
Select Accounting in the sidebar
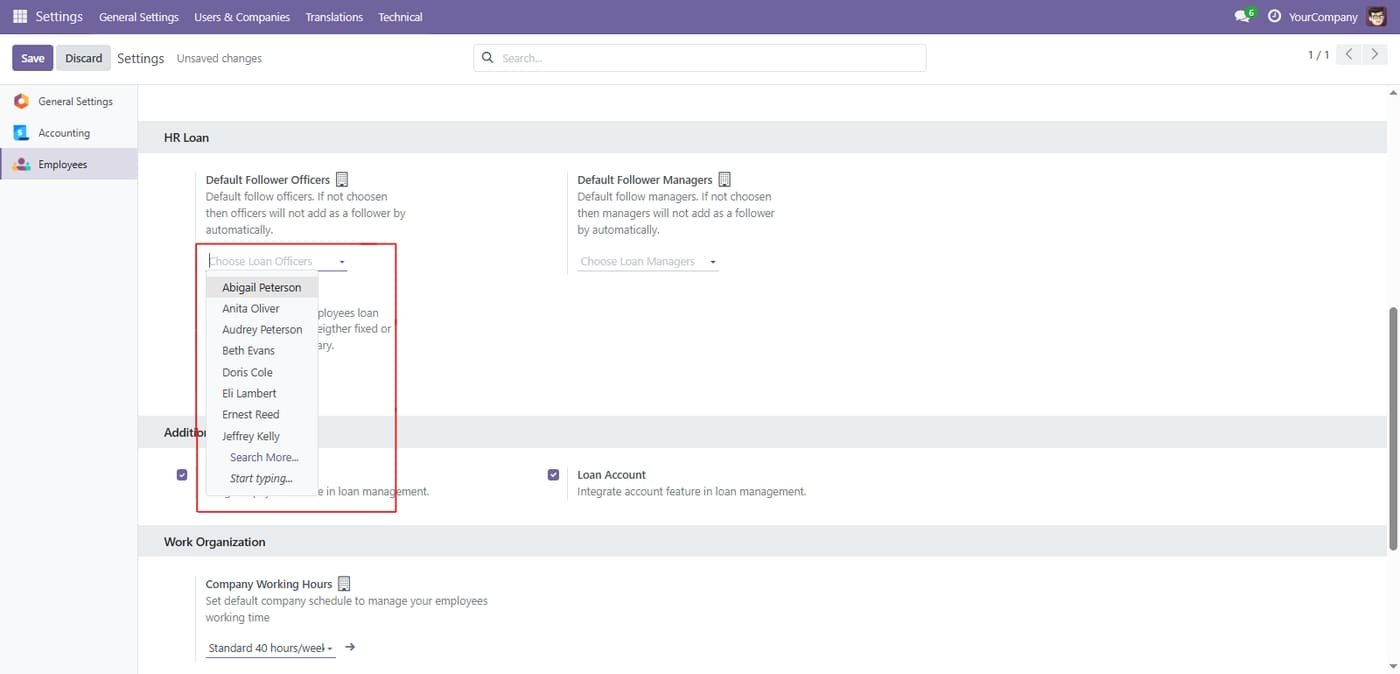[x=69, y=133]
